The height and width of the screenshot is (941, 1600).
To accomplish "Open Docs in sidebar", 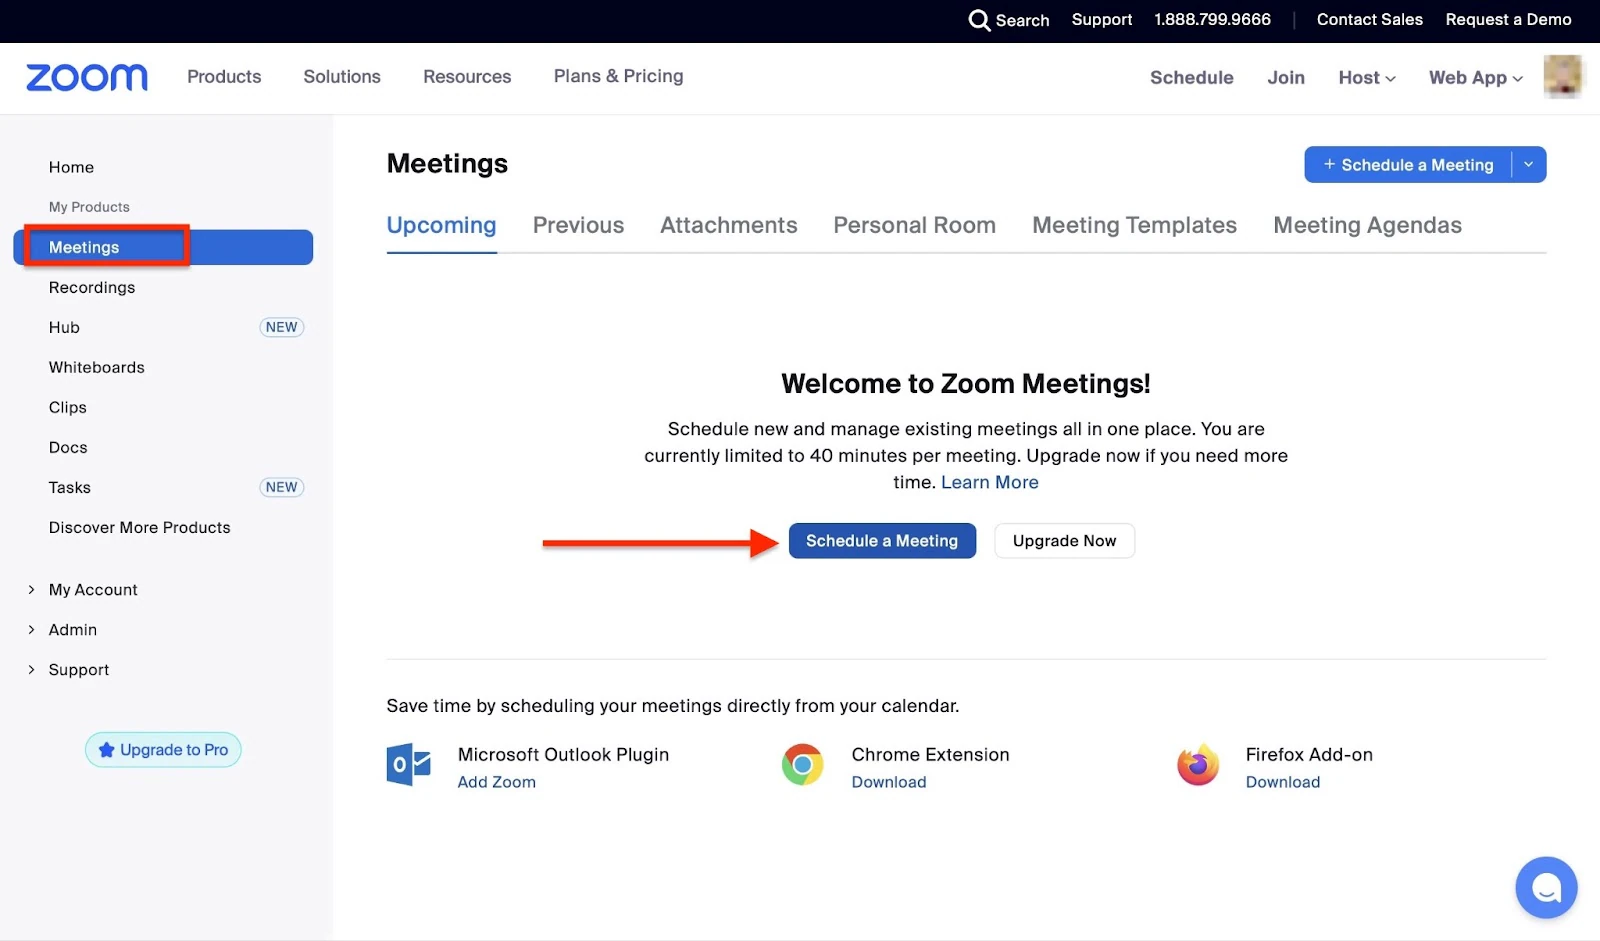I will (x=68, y=448).
